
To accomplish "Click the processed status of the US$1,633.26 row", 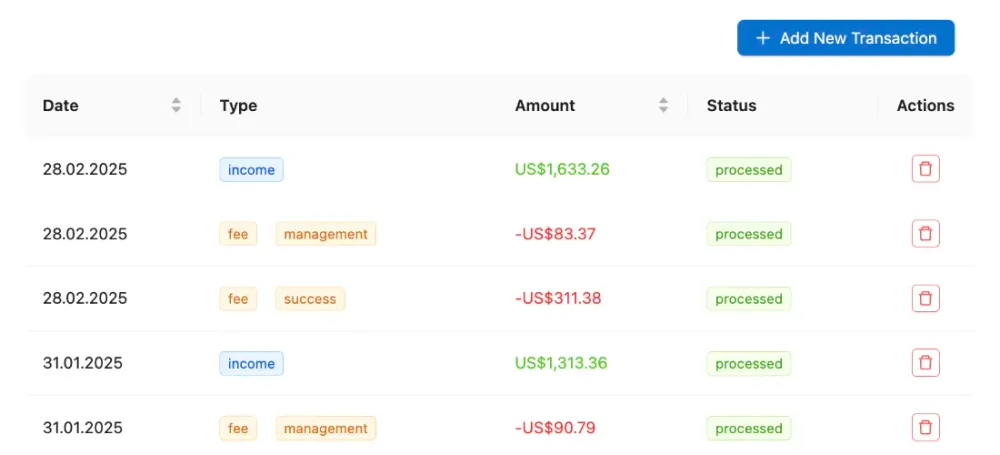I will coord(748,170).
